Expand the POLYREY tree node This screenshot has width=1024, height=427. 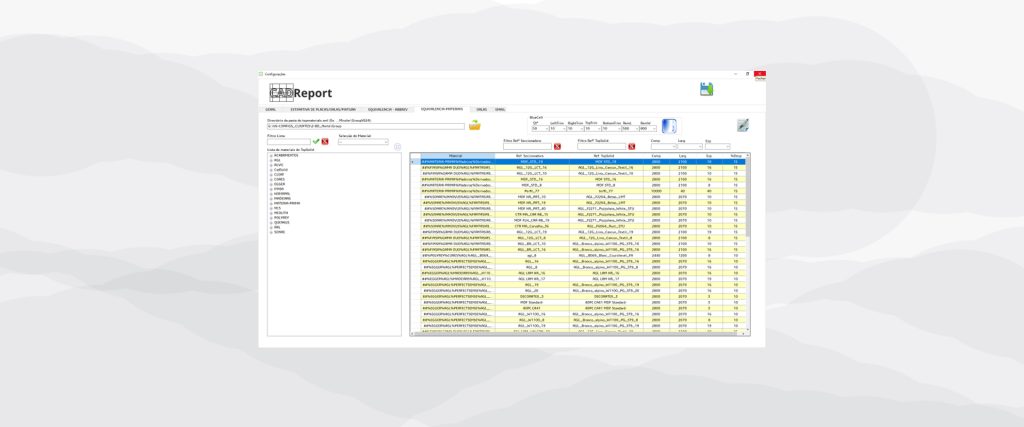coord(270,217)
